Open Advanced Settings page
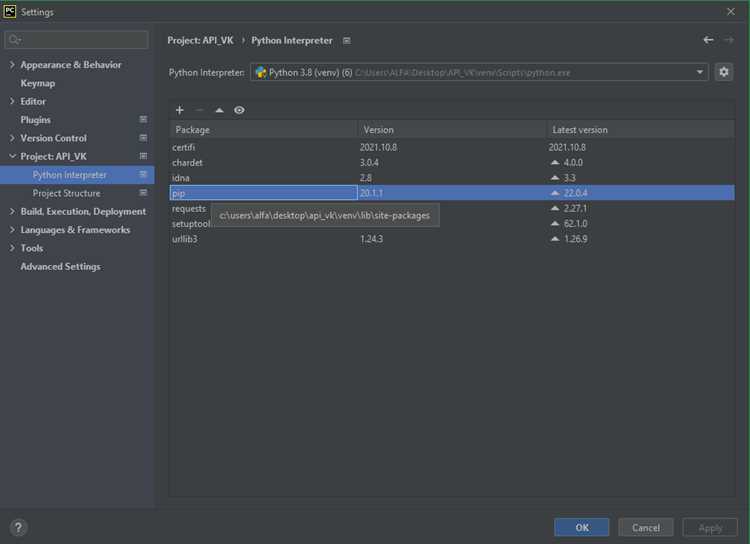Viewport: 750px width, 544px height. click(x=61, y=266)
